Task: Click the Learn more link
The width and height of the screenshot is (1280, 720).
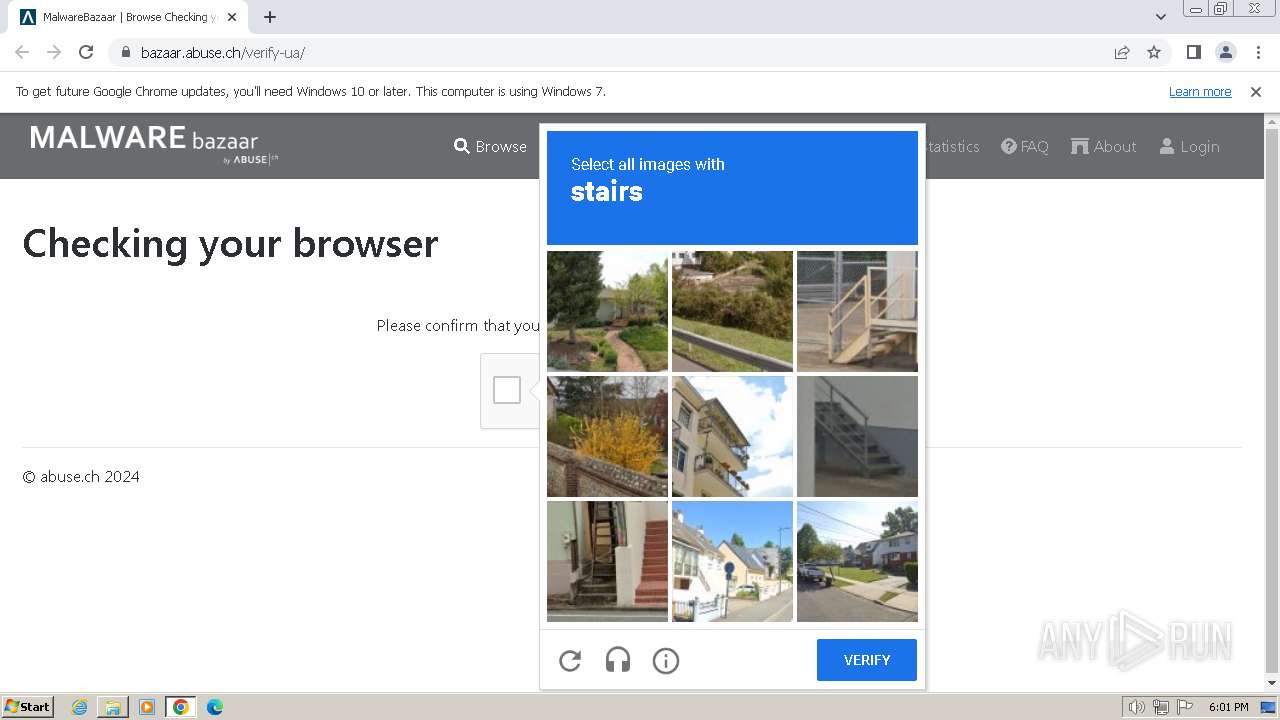Action: (1200, 91)
